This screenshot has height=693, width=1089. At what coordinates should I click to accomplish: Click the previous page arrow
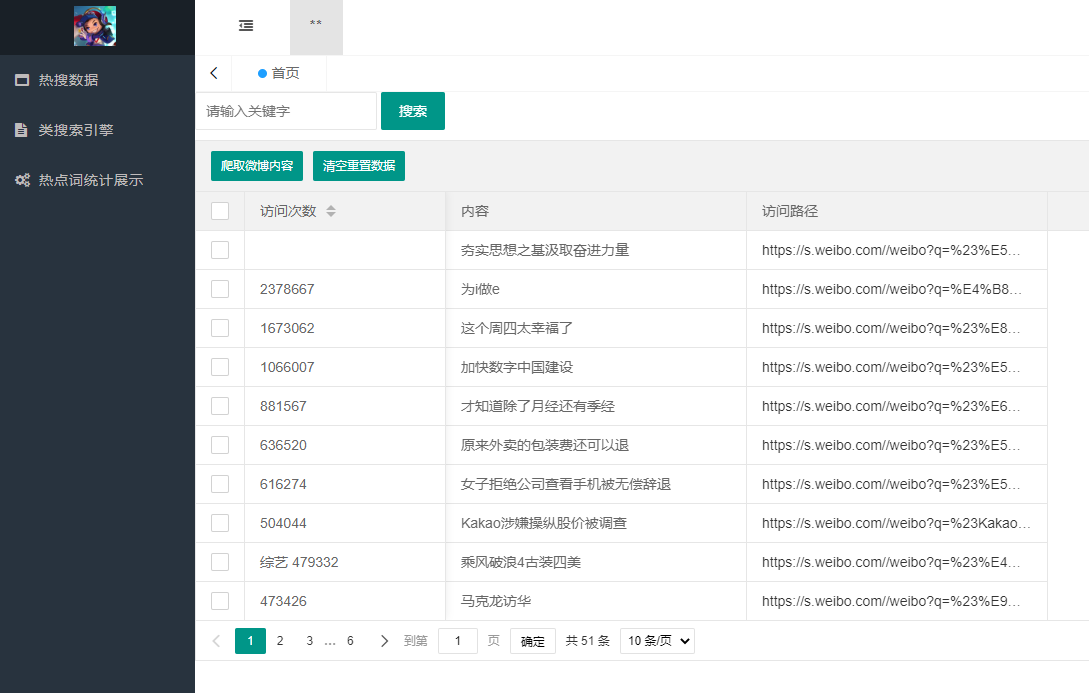(216, 640)
